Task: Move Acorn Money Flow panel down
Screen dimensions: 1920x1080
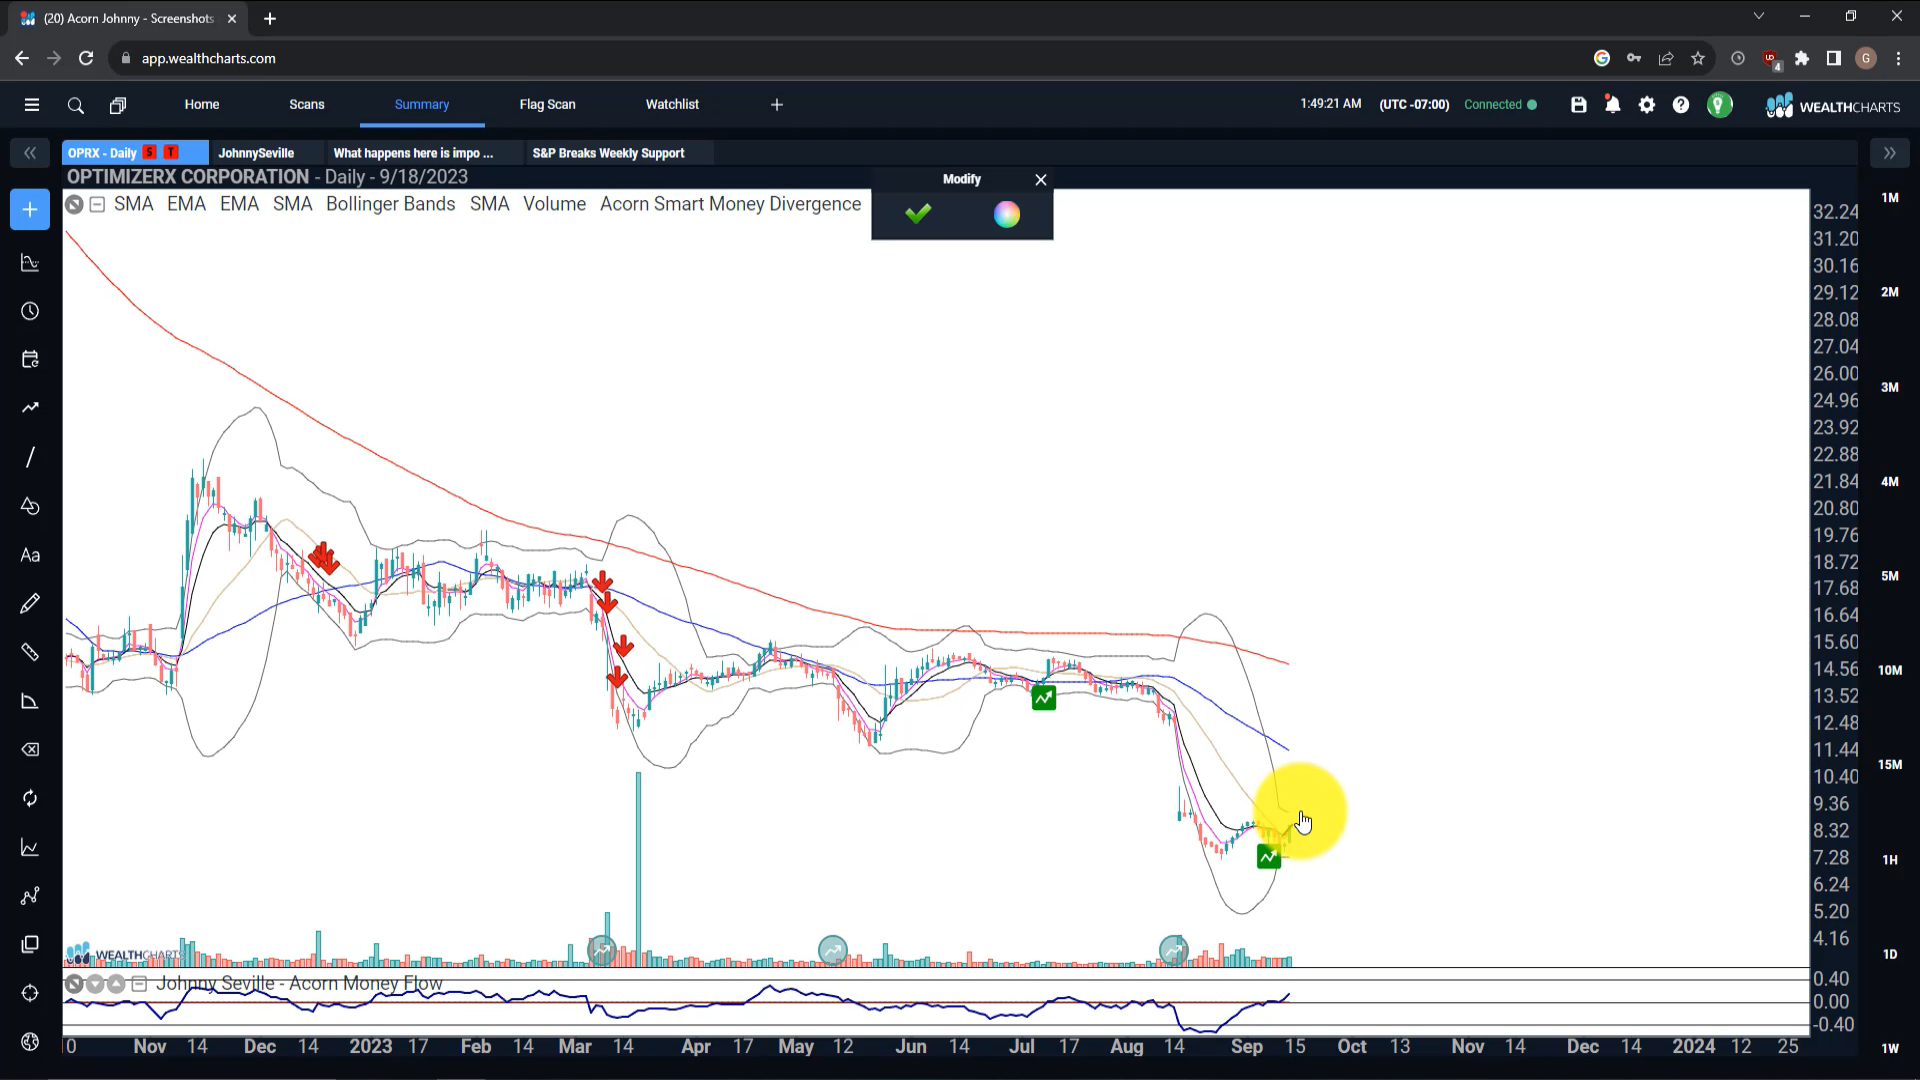Action: (x=95, y=984)
